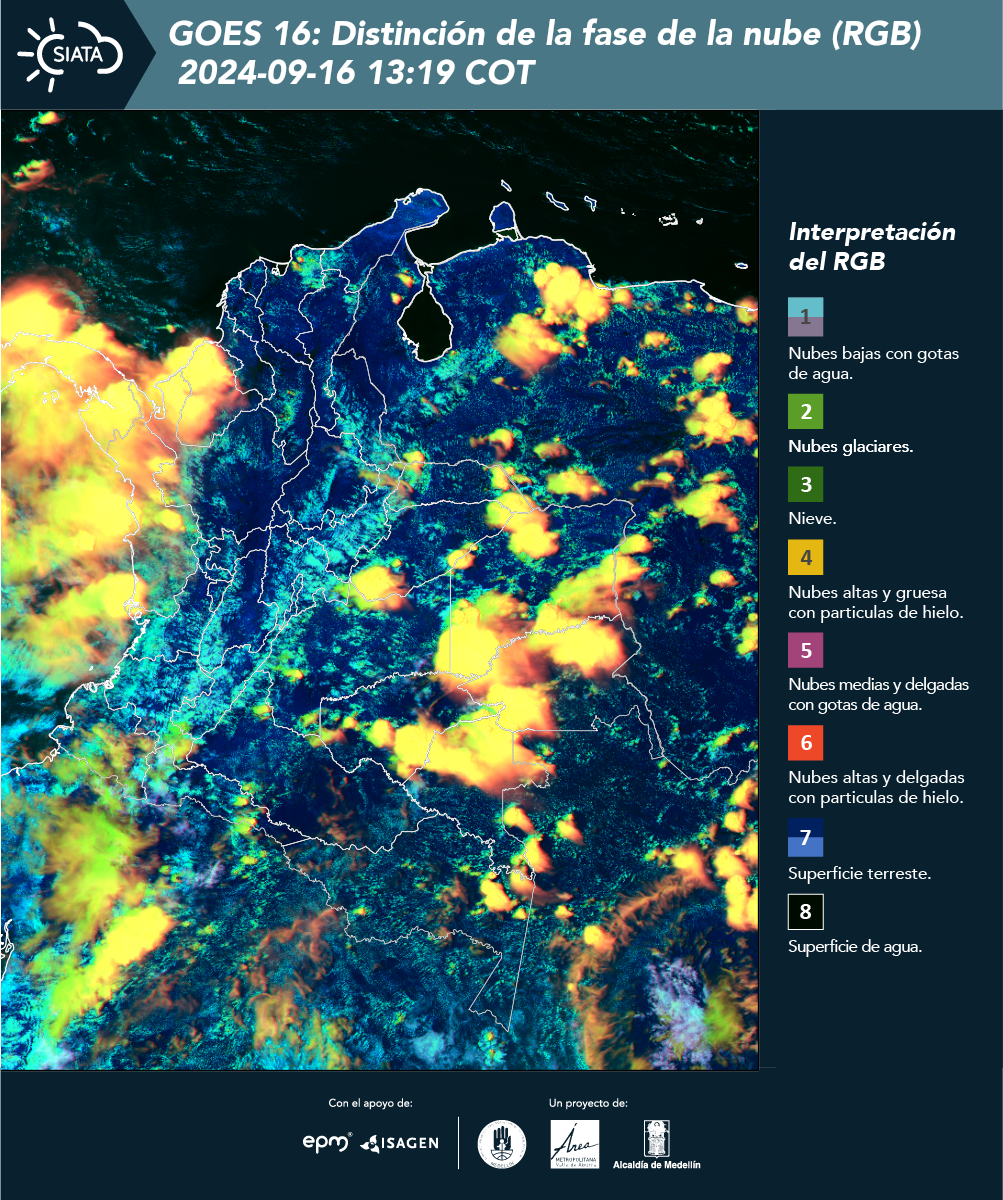Click the Área Metropolitana logo

pyautogui.click(x=575, y=1143)
